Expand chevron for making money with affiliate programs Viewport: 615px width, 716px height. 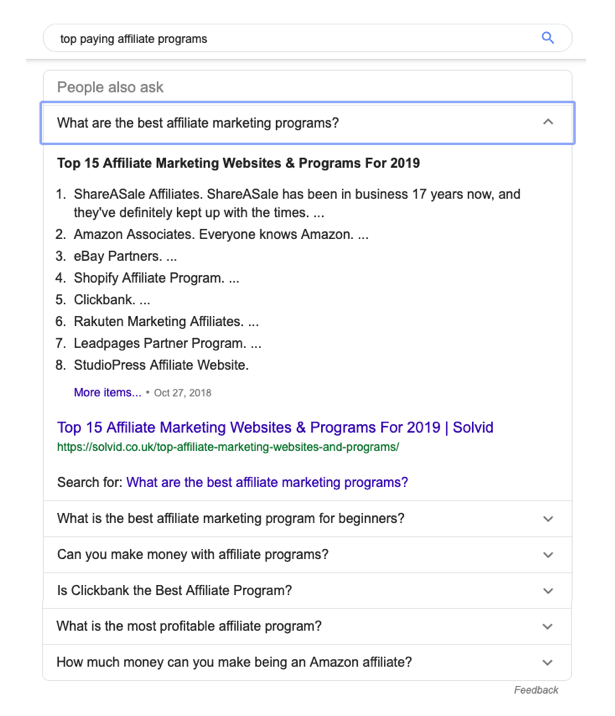tap(547, 555)
